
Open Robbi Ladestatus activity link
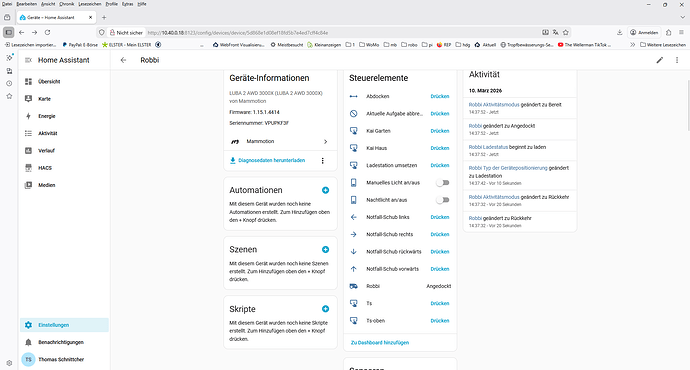pos(488,147)
